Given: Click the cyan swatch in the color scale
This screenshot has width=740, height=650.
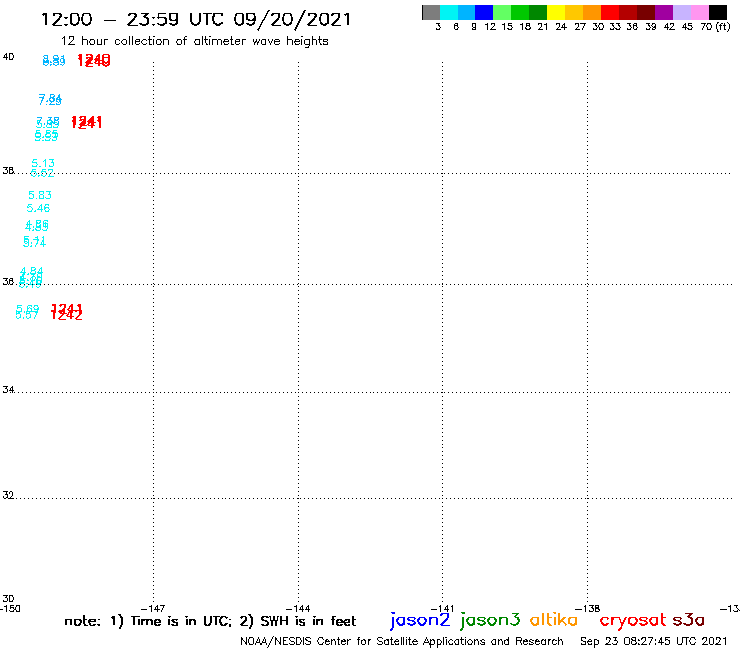Looking at the screenshot, I should (449, 12).
